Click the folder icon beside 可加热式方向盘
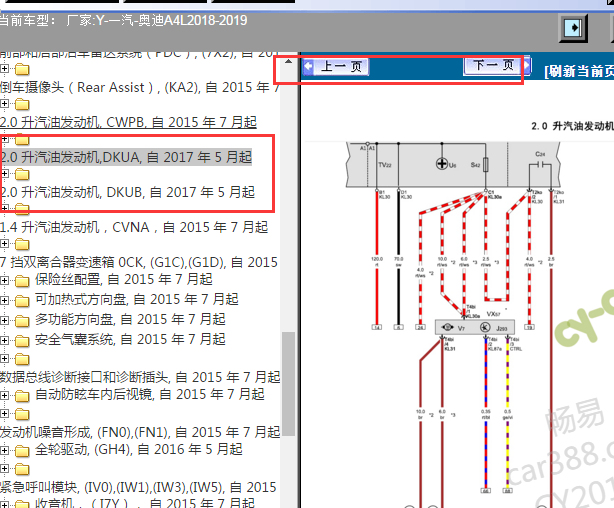 pyautogui.click(x=22, y=301)
